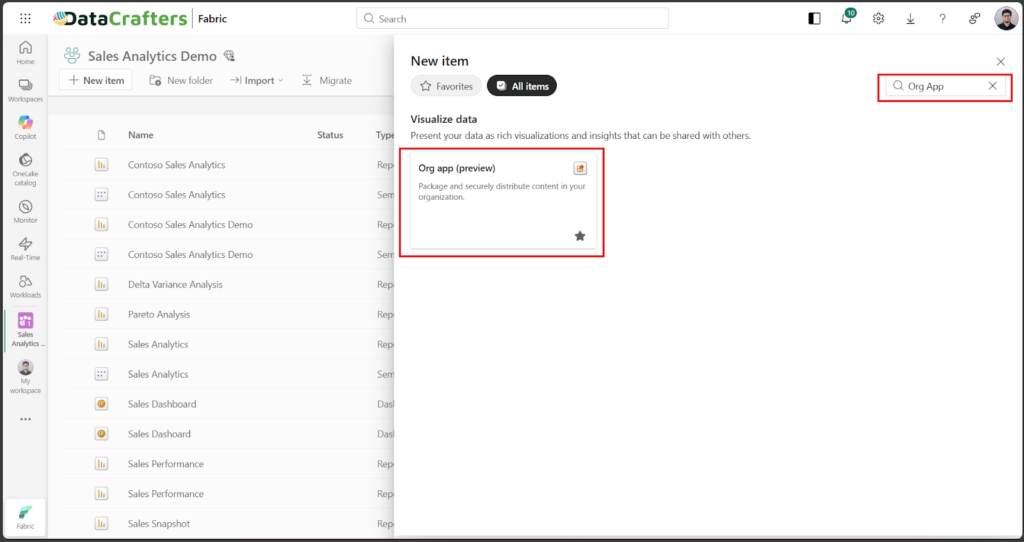Switch to the Favorites filter
Image resolution: width=1024 pixels, height=542 pixels.
[x=446, y=86]
